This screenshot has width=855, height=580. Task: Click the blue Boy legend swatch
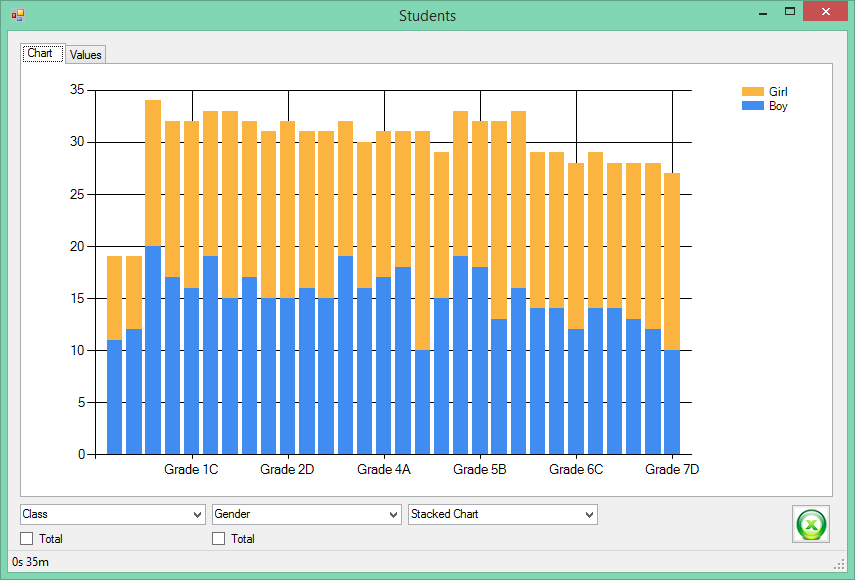pos(752,106)
